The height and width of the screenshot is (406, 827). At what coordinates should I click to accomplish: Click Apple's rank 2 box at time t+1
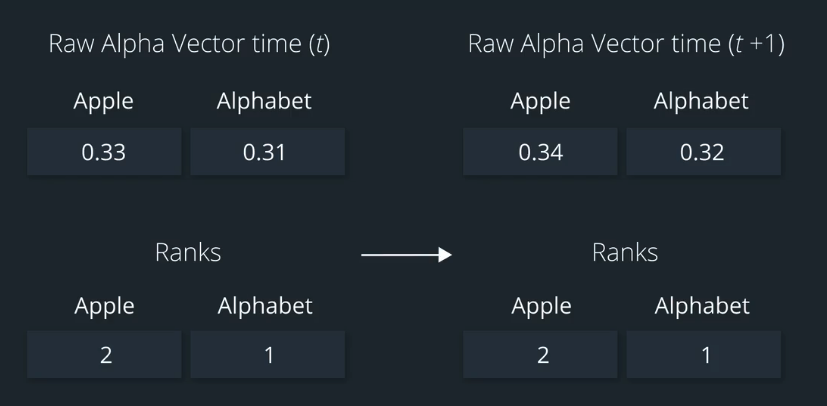coord(541,355)
